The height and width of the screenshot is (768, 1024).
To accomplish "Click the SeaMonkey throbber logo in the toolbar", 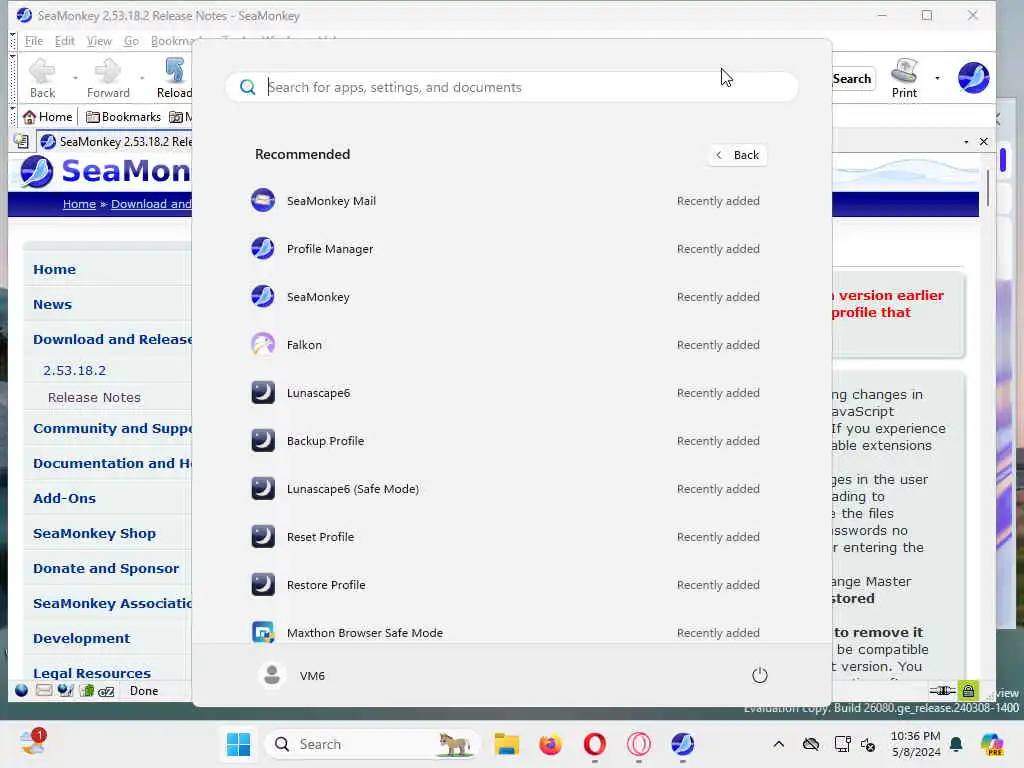I will pos(973,78).
